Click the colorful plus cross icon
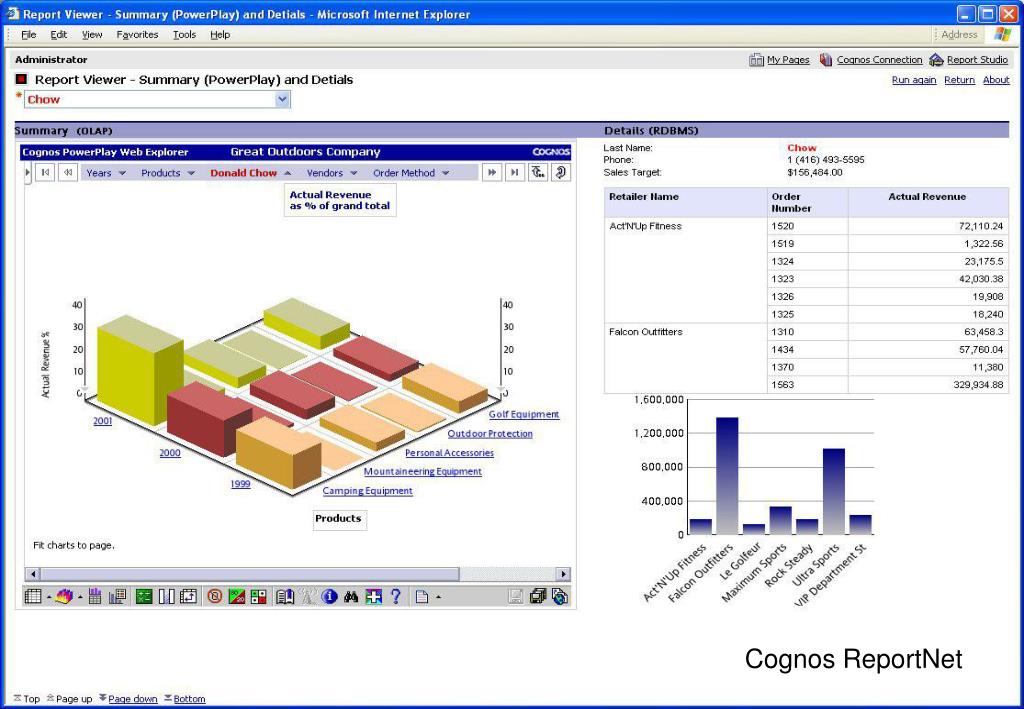Image resolution: width=1024 pixels, height=709 pixels. (374, 596)
